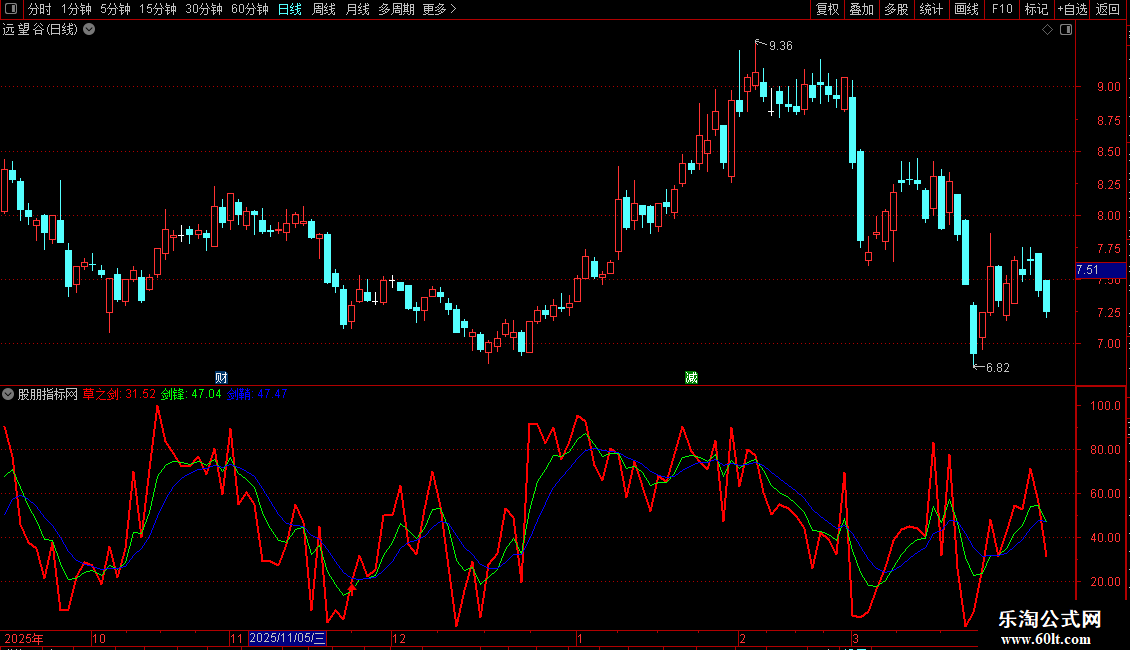
Task: Switch to 周线 weekly chart
Action: (x=324, y=9)
